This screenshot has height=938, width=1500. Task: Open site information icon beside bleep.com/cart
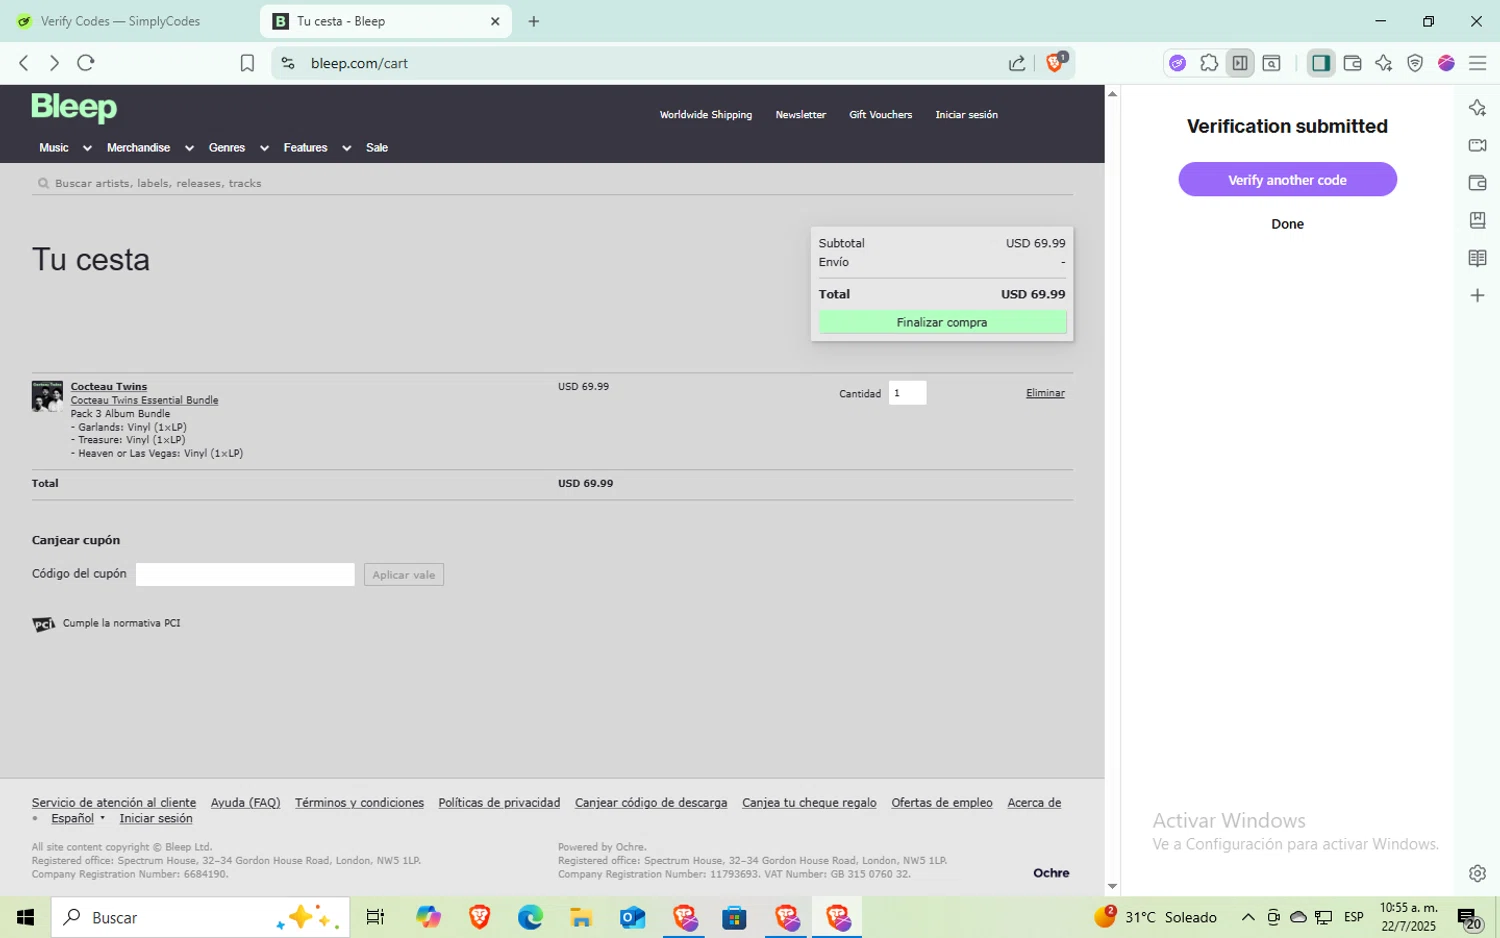tap(288, 63)
